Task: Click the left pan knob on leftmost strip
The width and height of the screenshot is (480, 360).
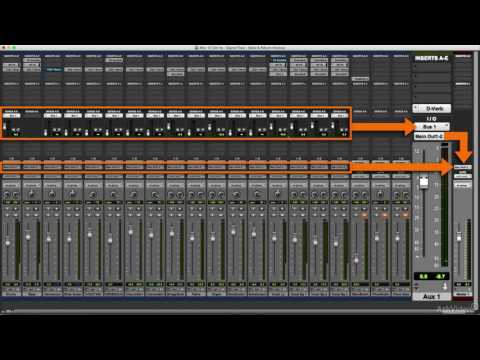Action: [x=7, y=194]
